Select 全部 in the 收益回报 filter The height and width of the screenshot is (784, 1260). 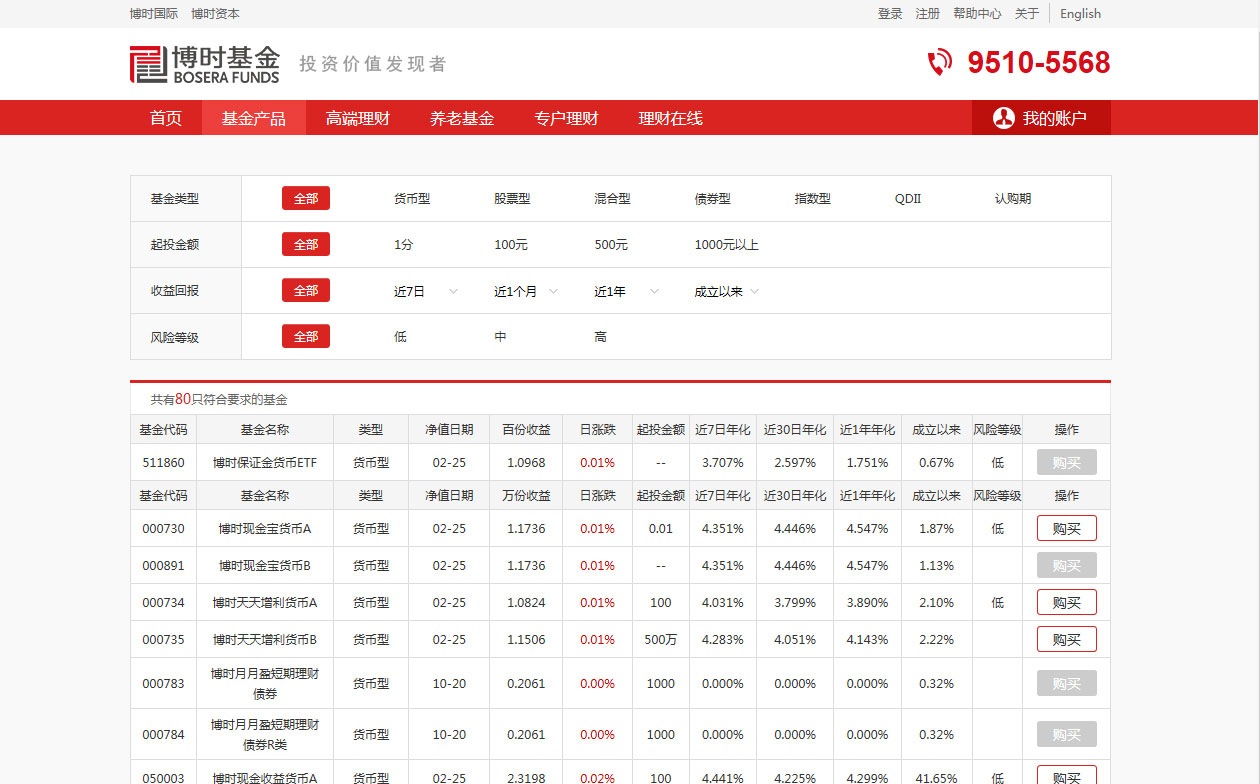[306, 290]
